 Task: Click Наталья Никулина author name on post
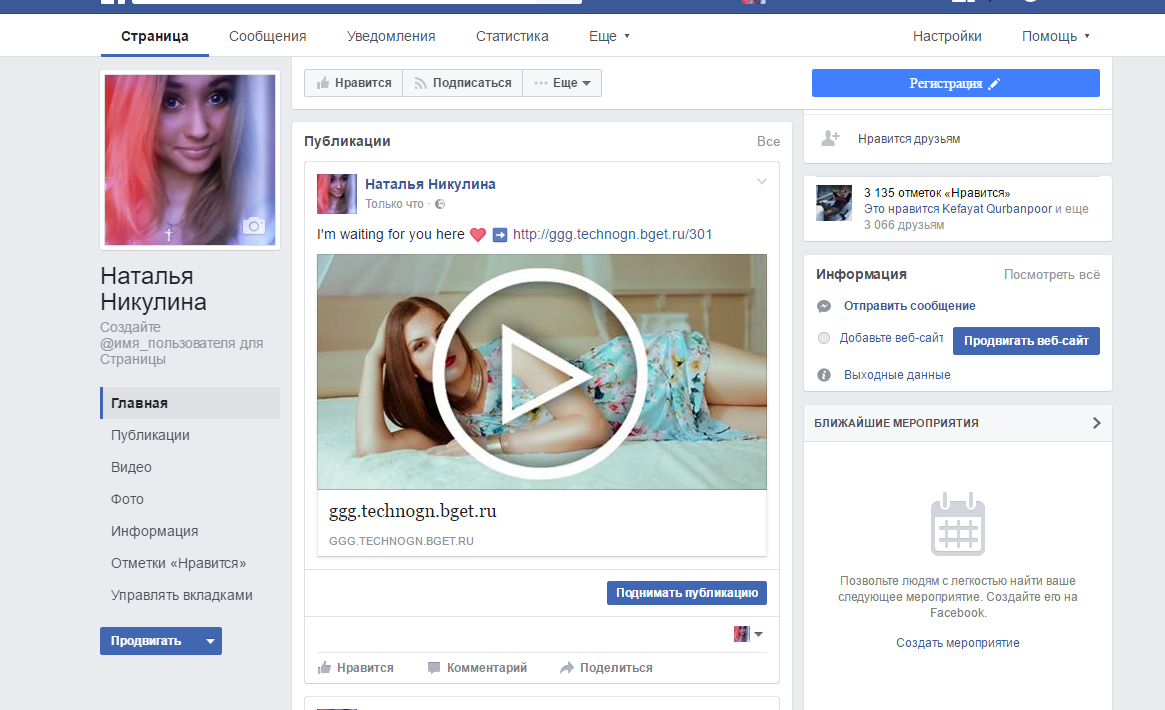pyautogui.click(x=430, y=184)
